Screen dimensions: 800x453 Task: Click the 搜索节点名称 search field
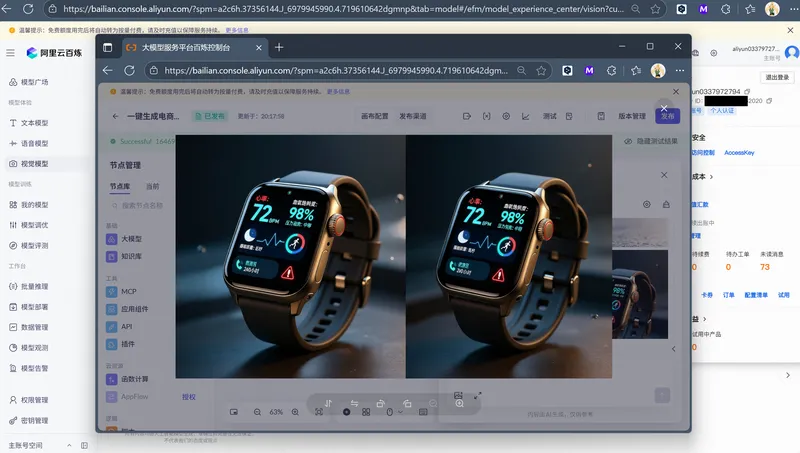[x=137, y=206]
